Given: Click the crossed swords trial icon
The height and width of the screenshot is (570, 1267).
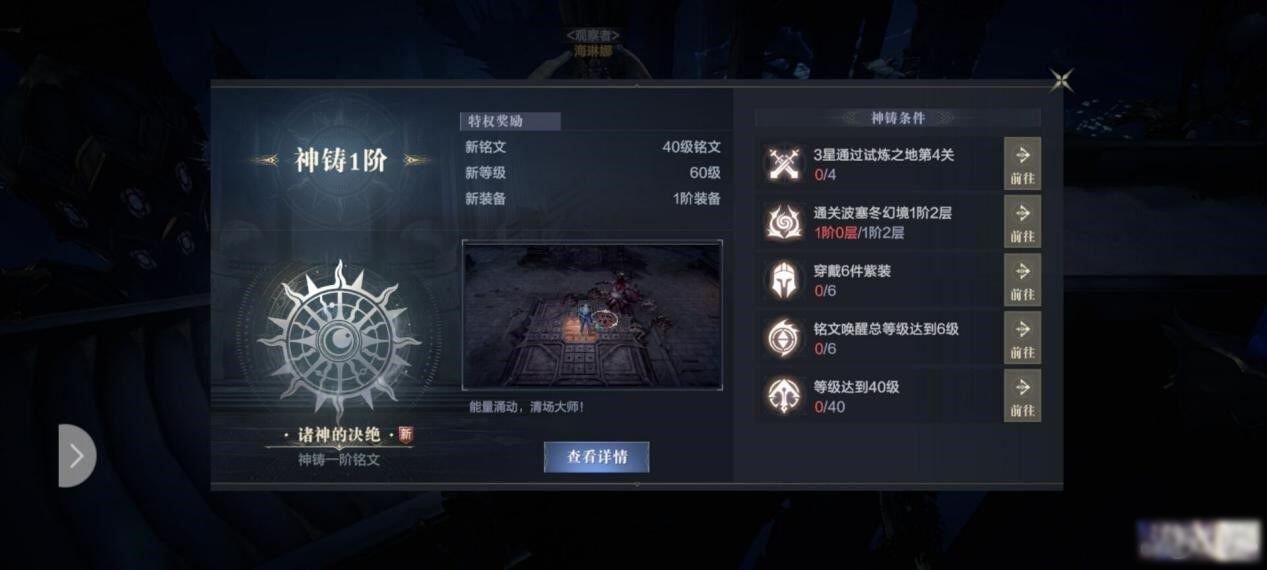Looking at the screenshot, I should [781, 163].
